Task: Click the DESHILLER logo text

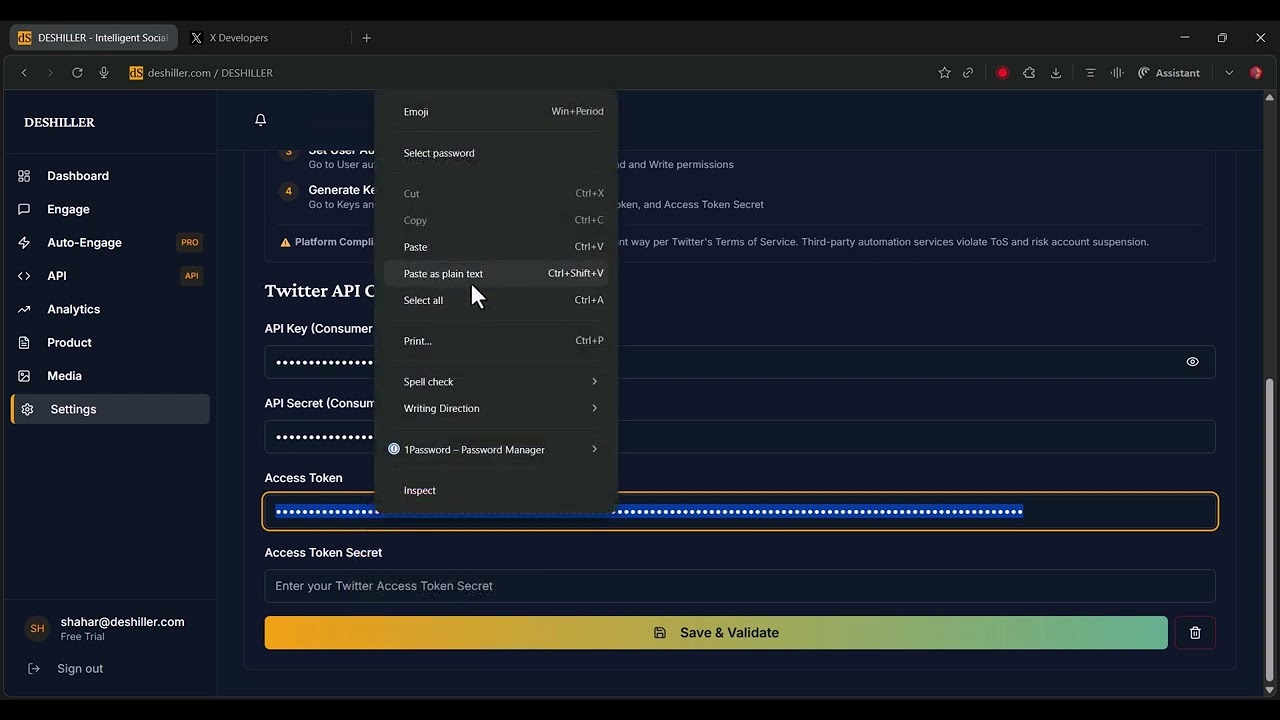Action: coord(59,122)
